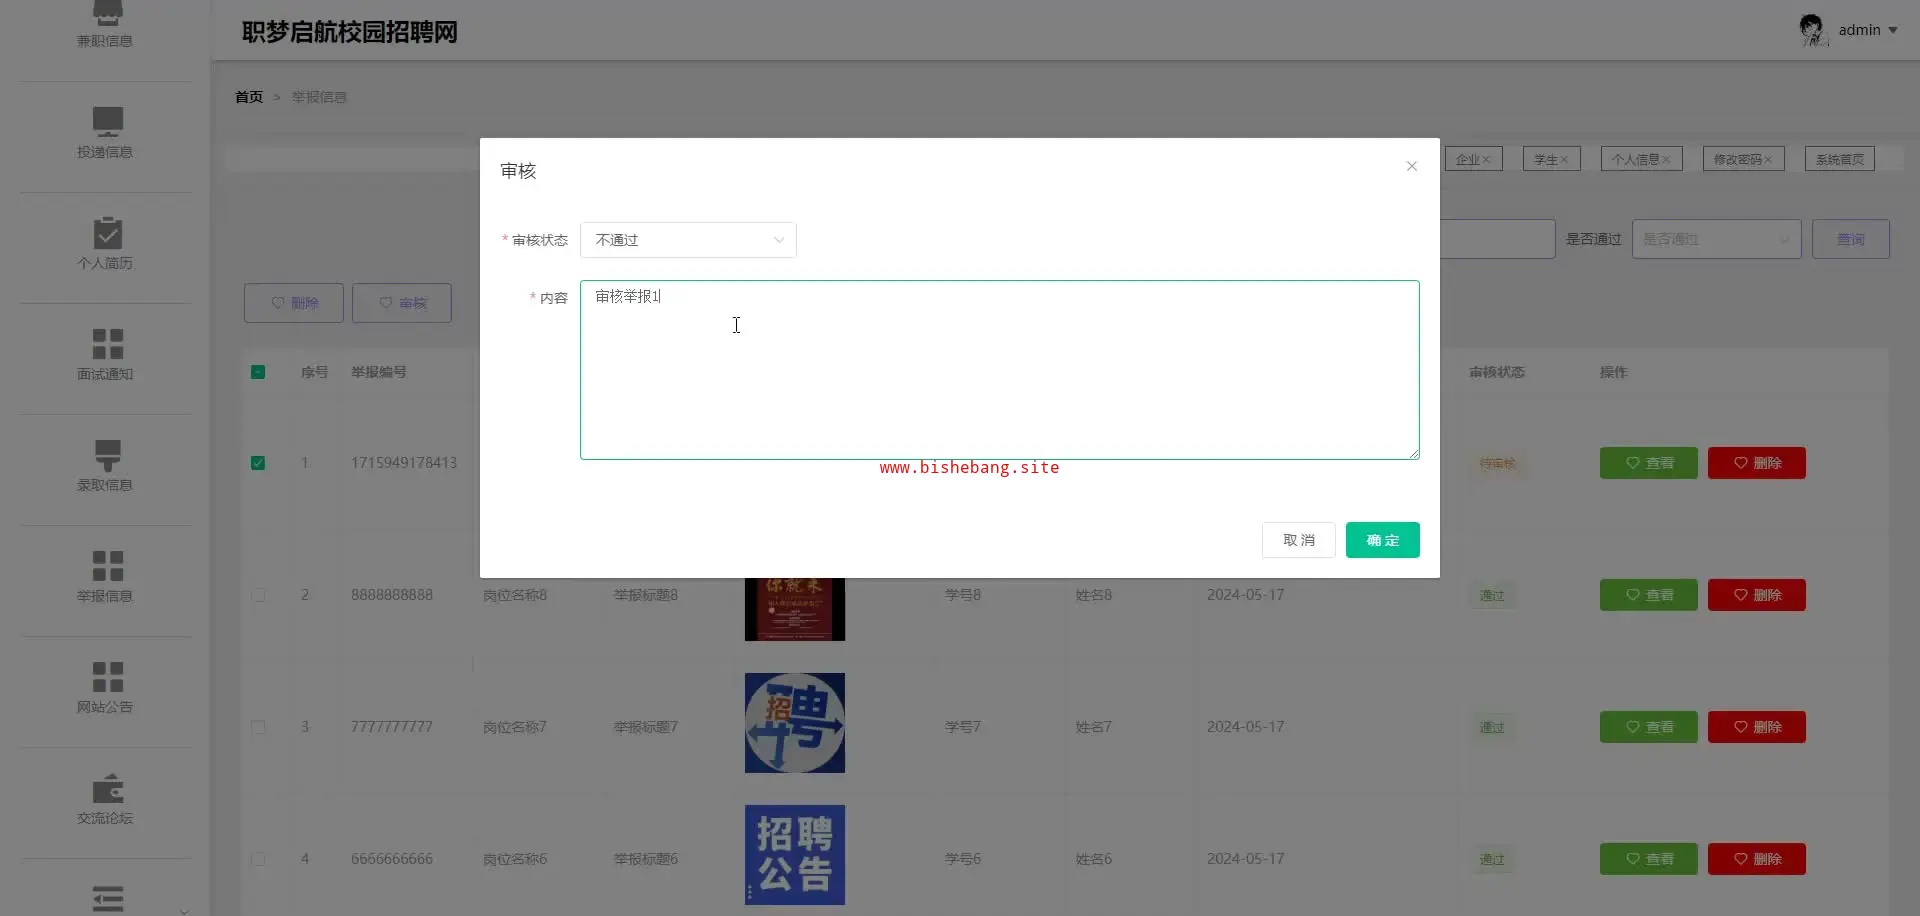The image size is (1920, 916).
Task: Cancel the review dialog with 取消
Action: pyautogui.click(x=1298, y=540)
